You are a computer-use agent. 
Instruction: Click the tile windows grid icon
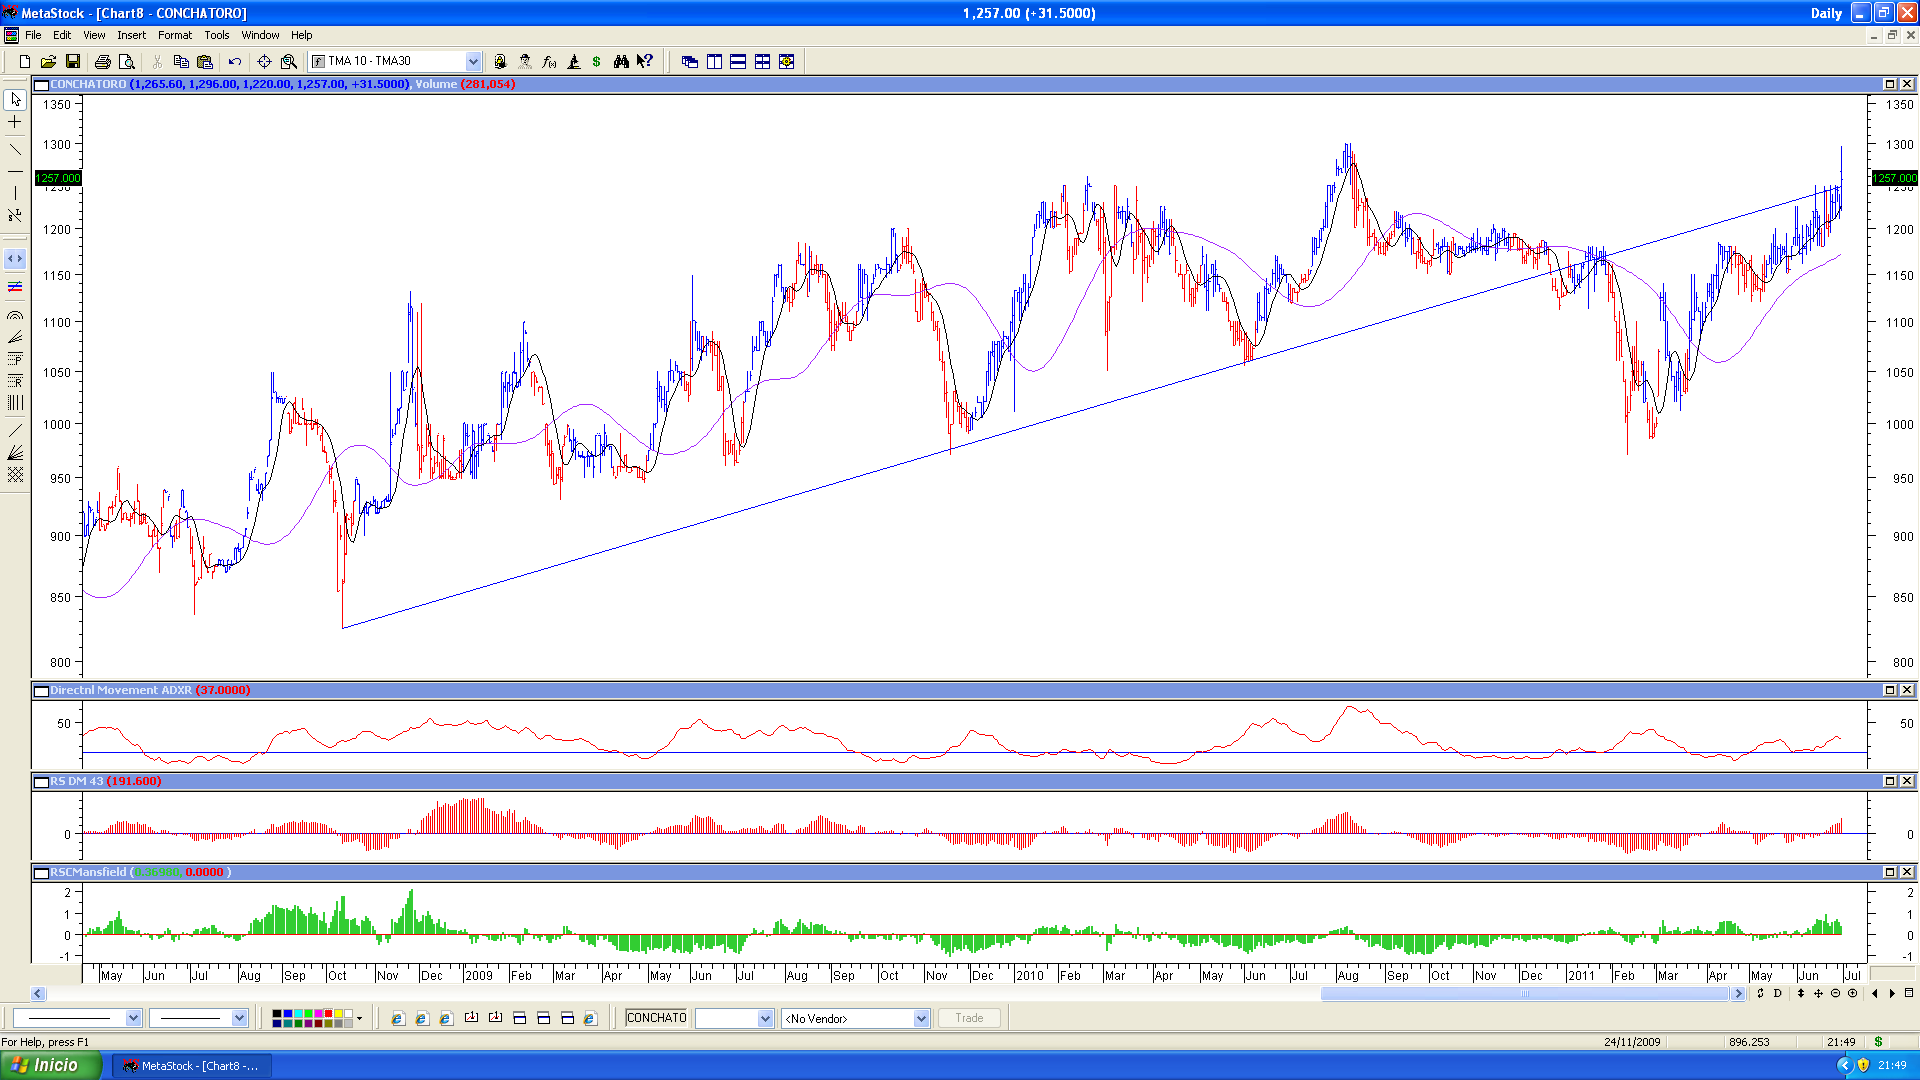pyautogui.click(x=762, y=62)
